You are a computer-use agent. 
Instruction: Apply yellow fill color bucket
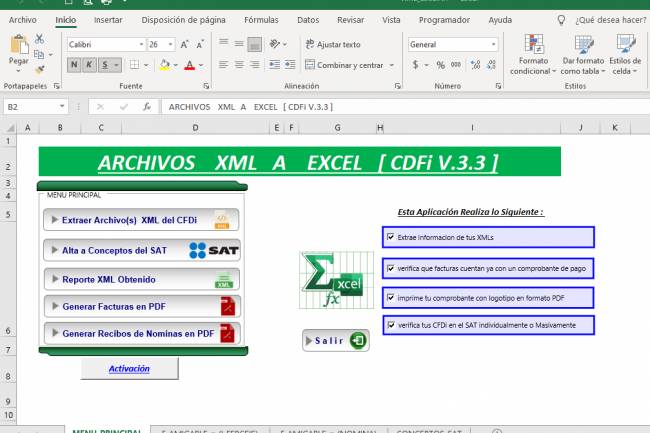165,65
